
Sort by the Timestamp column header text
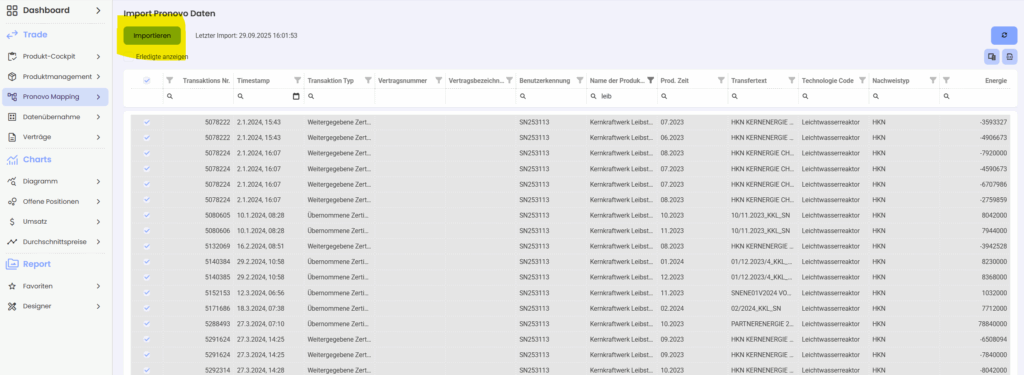pos(253,80)
